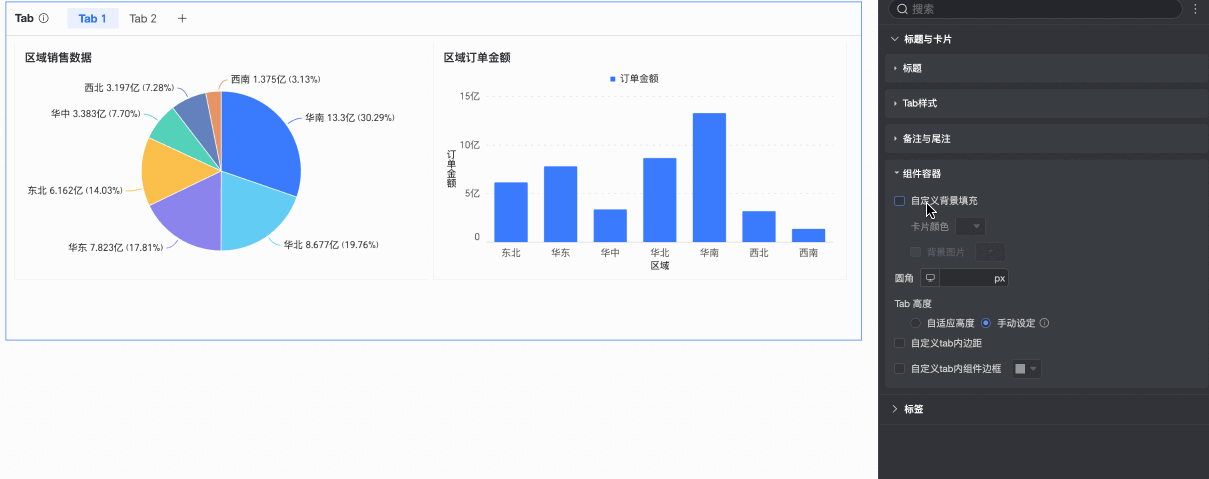
Task: Click the plus icon to add a tab
Action: point(182,19)
